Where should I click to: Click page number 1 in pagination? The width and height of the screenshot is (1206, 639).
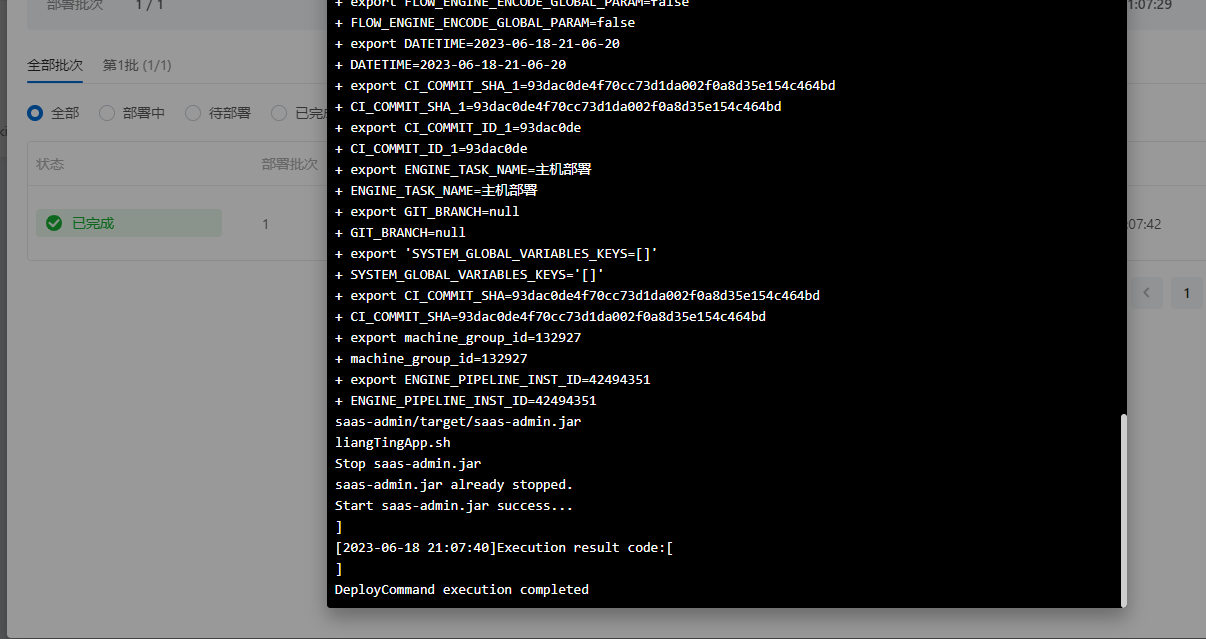tap(1187, 293)
